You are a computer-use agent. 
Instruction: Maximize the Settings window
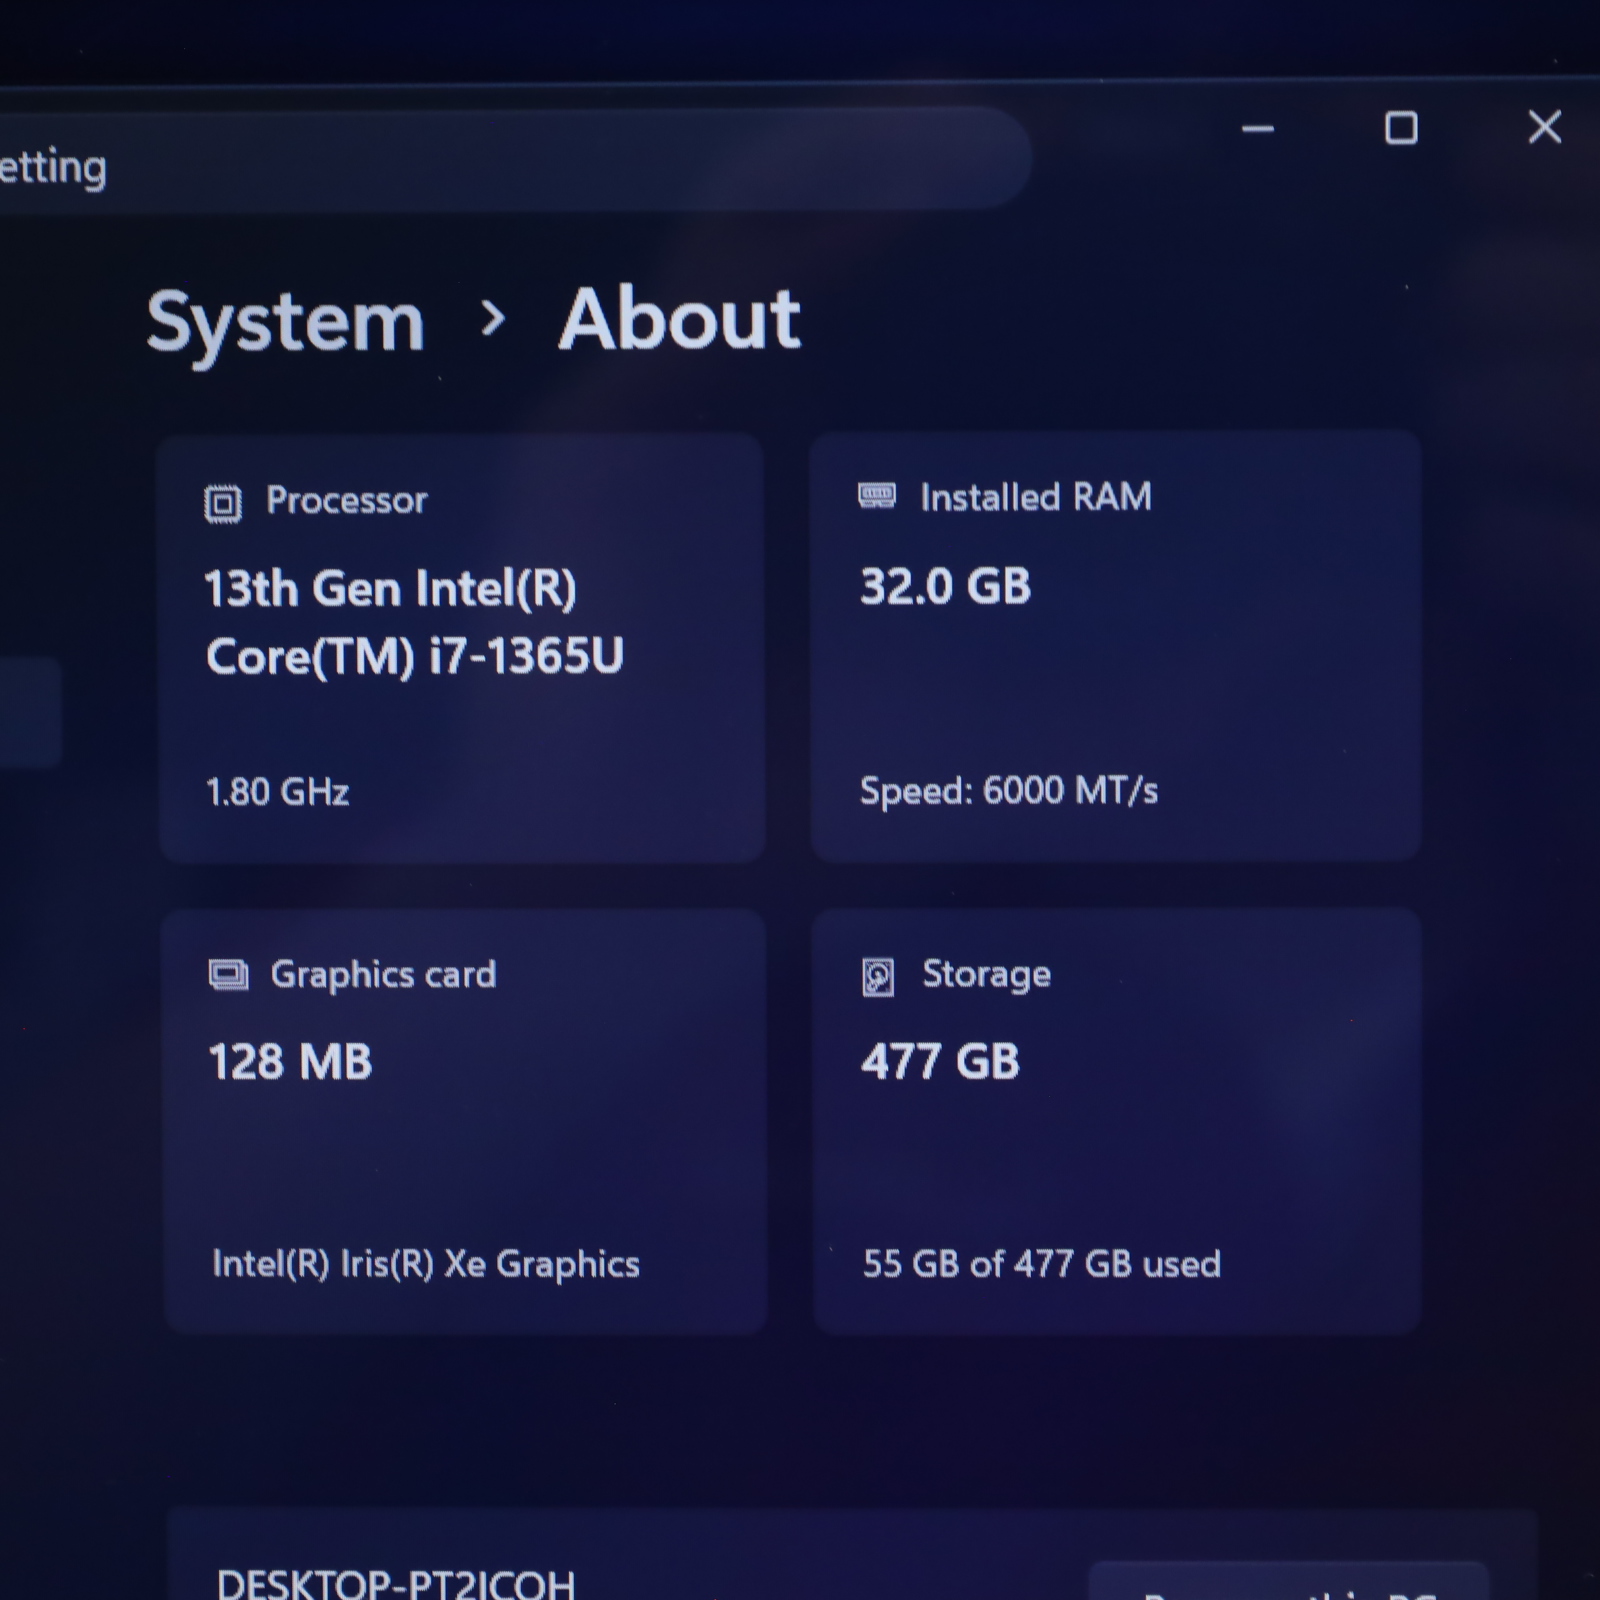(x=1401, y=128)
